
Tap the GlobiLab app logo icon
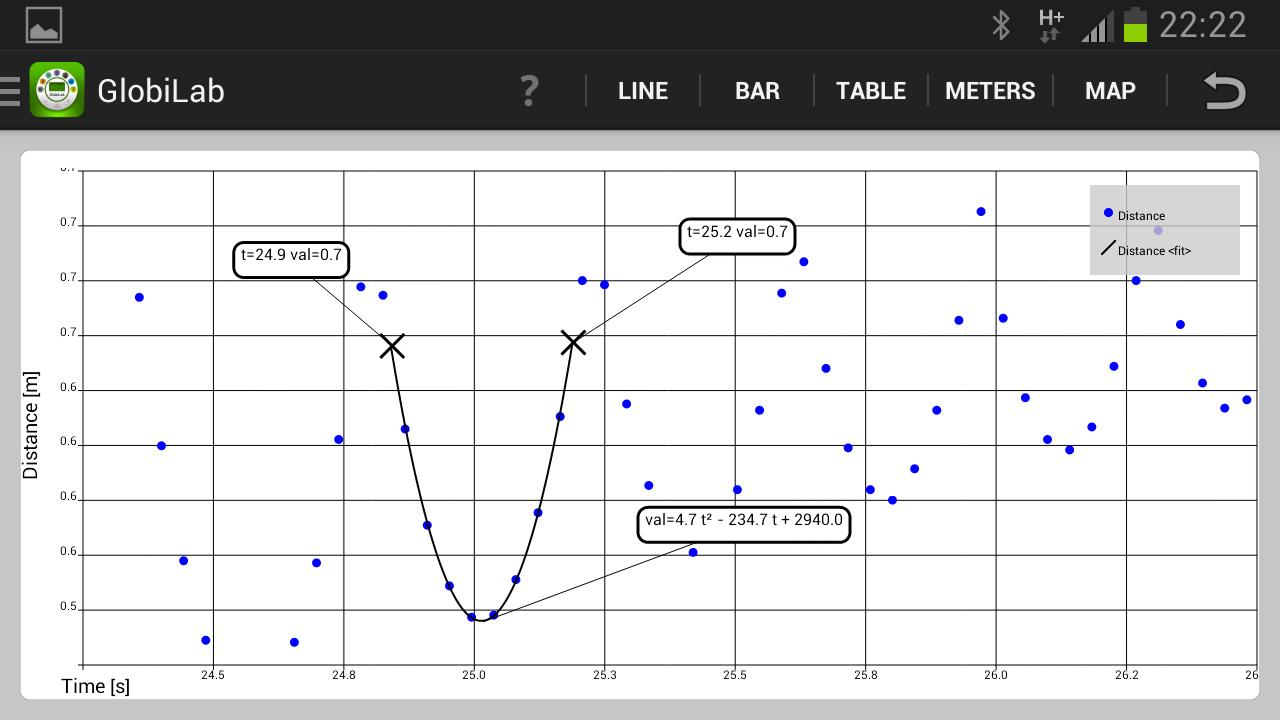tap(57, 90)
